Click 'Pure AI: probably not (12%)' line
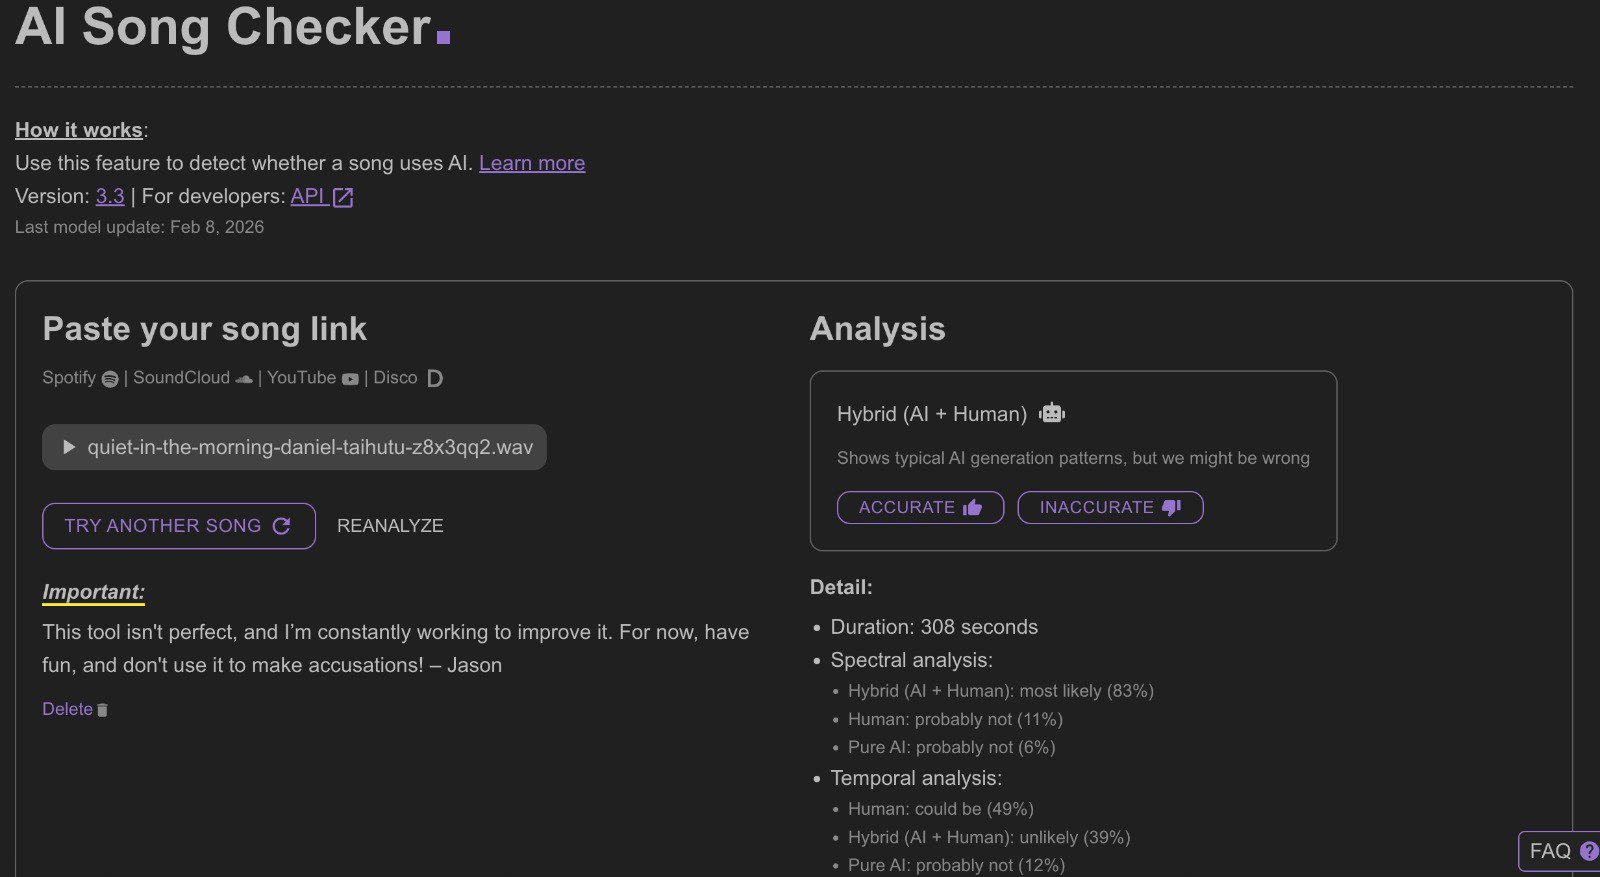Image resolution: width=1600 pixels, height=877 pixels. (956, 865)
